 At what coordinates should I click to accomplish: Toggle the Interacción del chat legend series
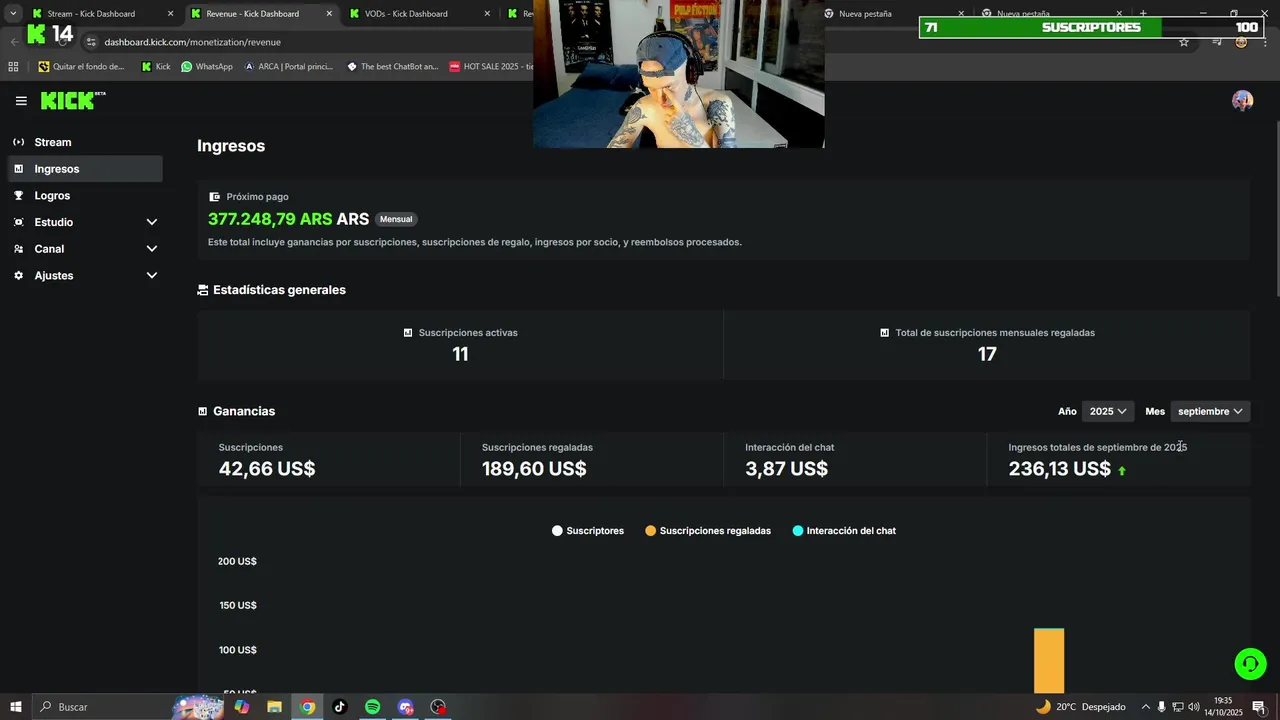[844, 531]
